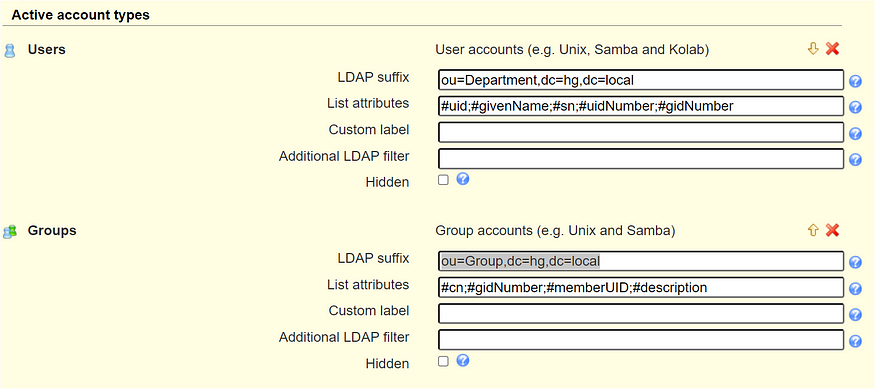The height and width of the screenshot is (389, 875).
Task: Click the Users List attributes field
Action: (641, 106)
